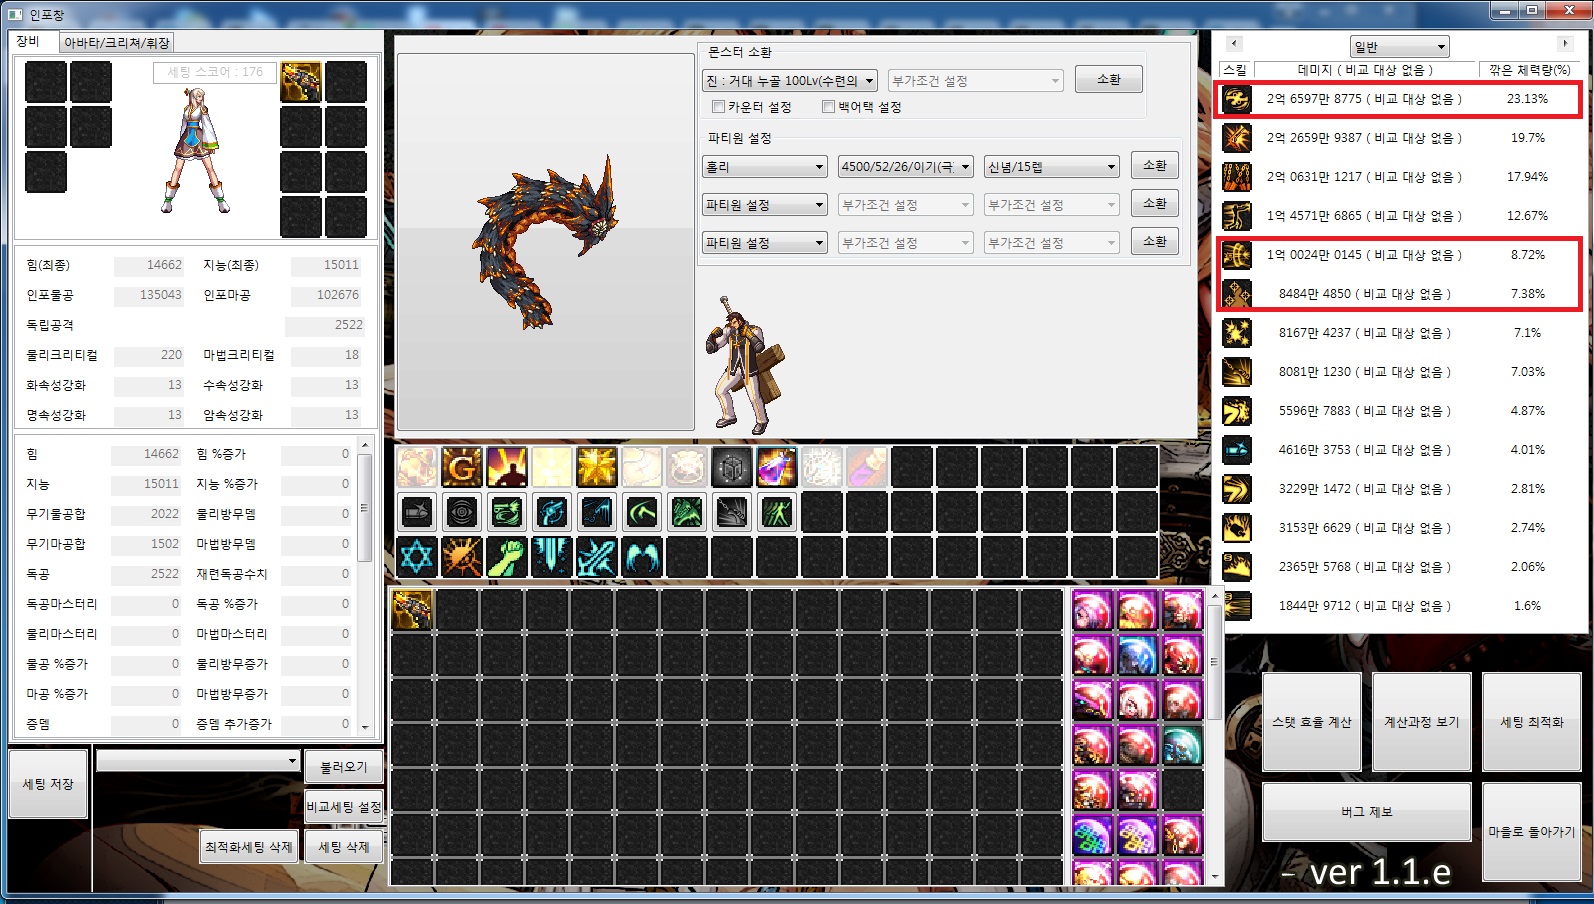The width and height of the screenshot is (1594, 904).
Task: Enable the 카운터 설정 checkbox
Action: pos(718,107)
